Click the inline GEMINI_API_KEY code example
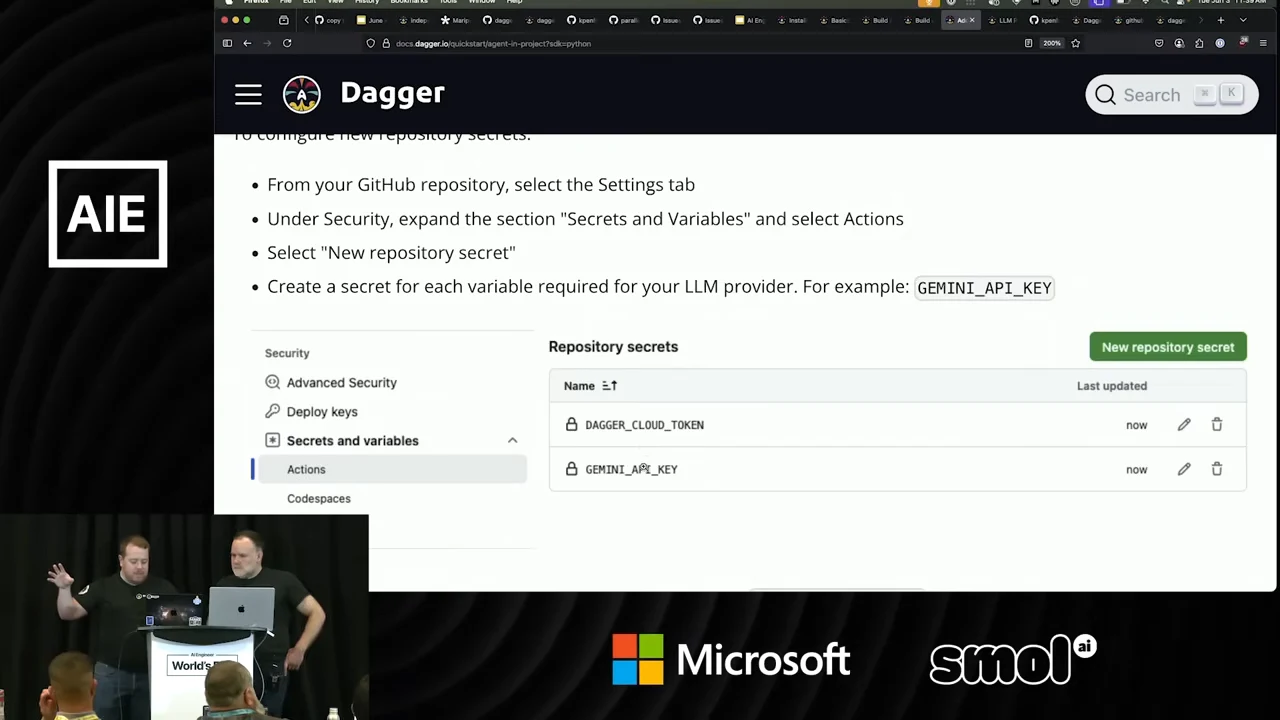 click(984, 288)
